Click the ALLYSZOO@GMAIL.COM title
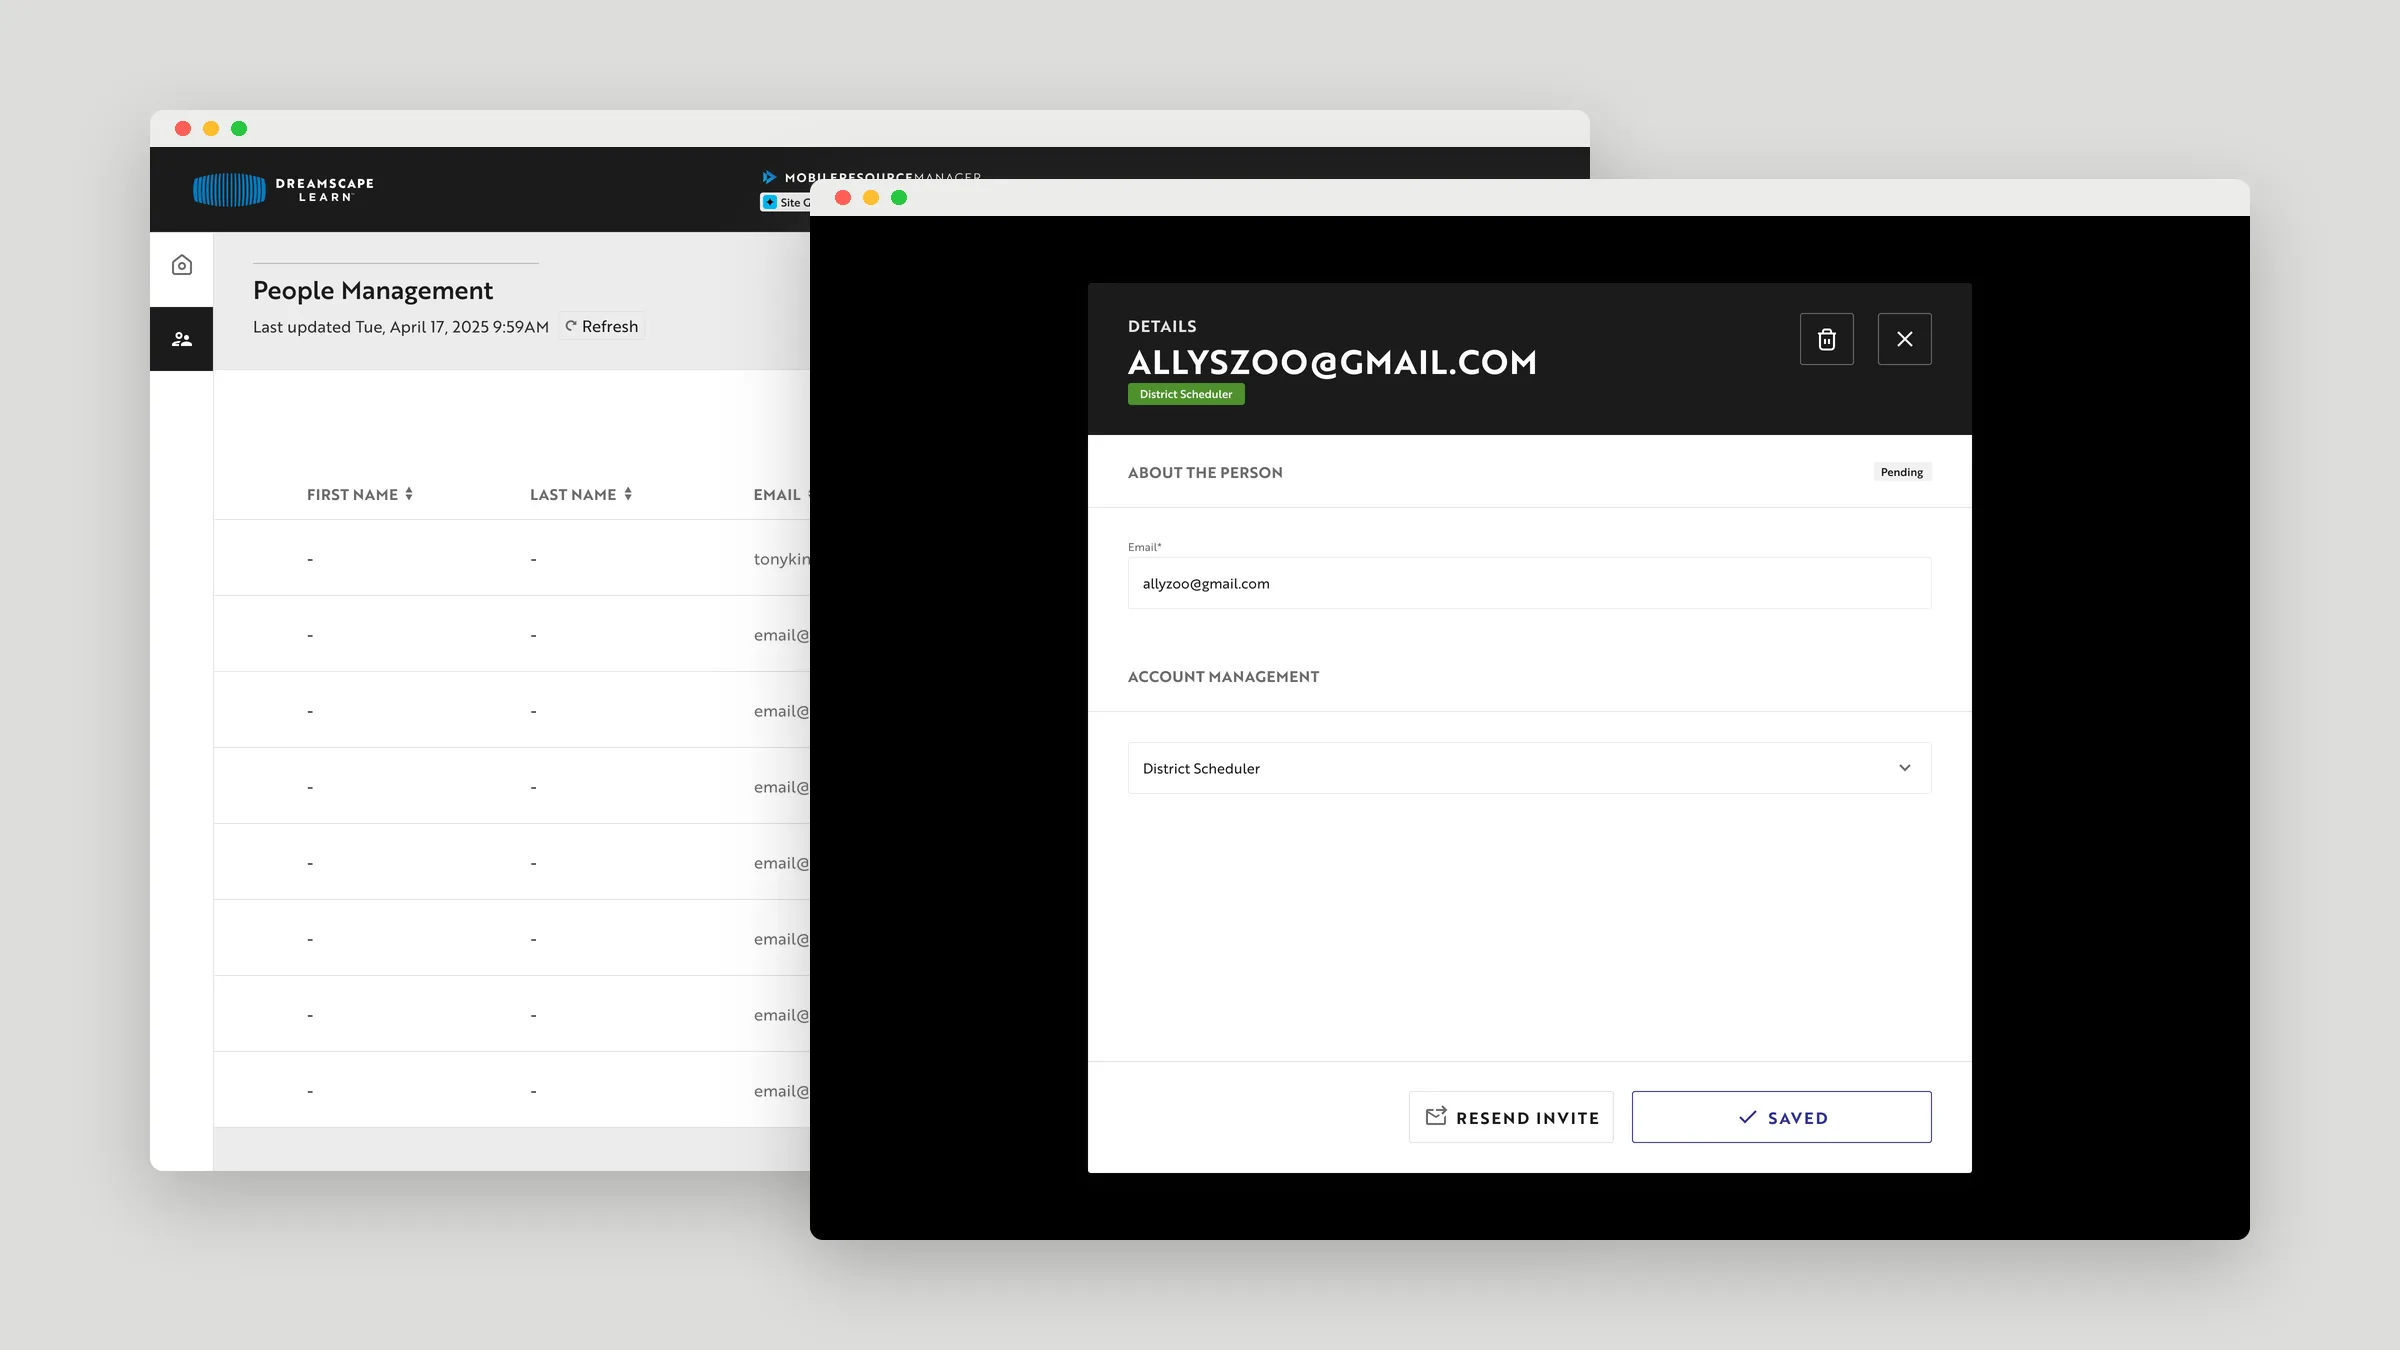The width and height of the screenshot is (2400, 1350). [x=1332, y=362]
